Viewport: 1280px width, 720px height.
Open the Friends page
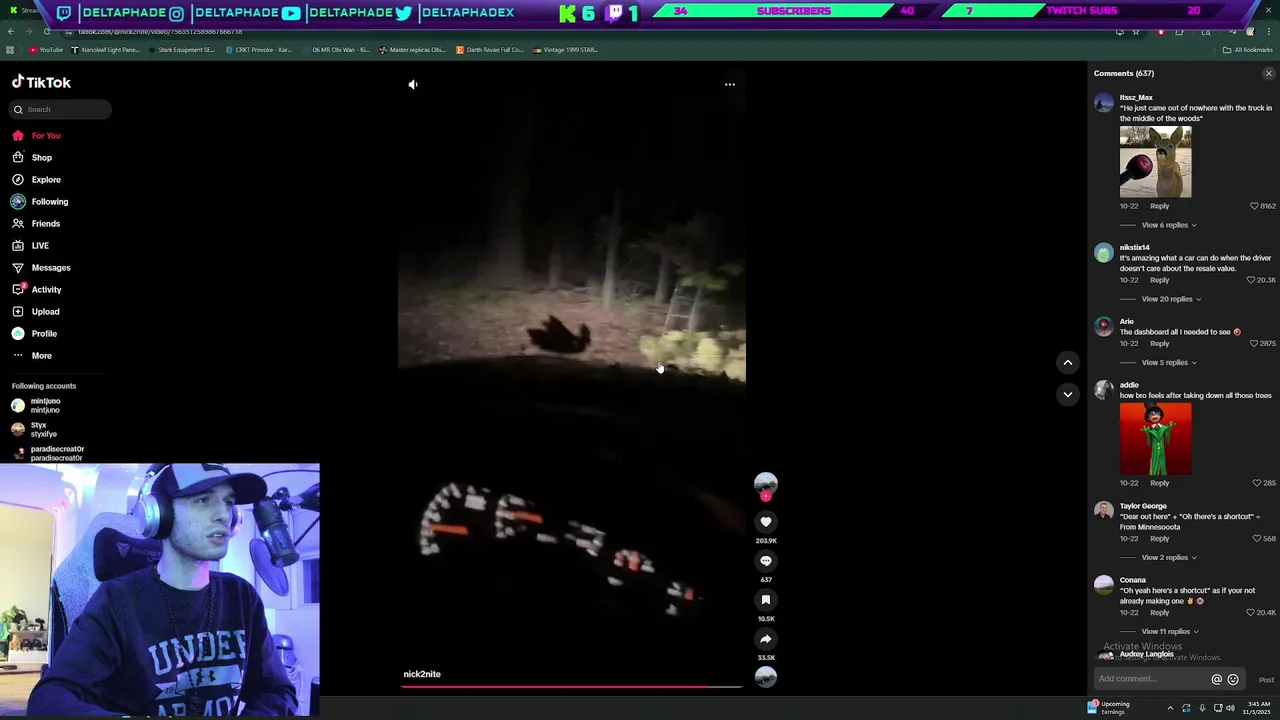[36, 223]
